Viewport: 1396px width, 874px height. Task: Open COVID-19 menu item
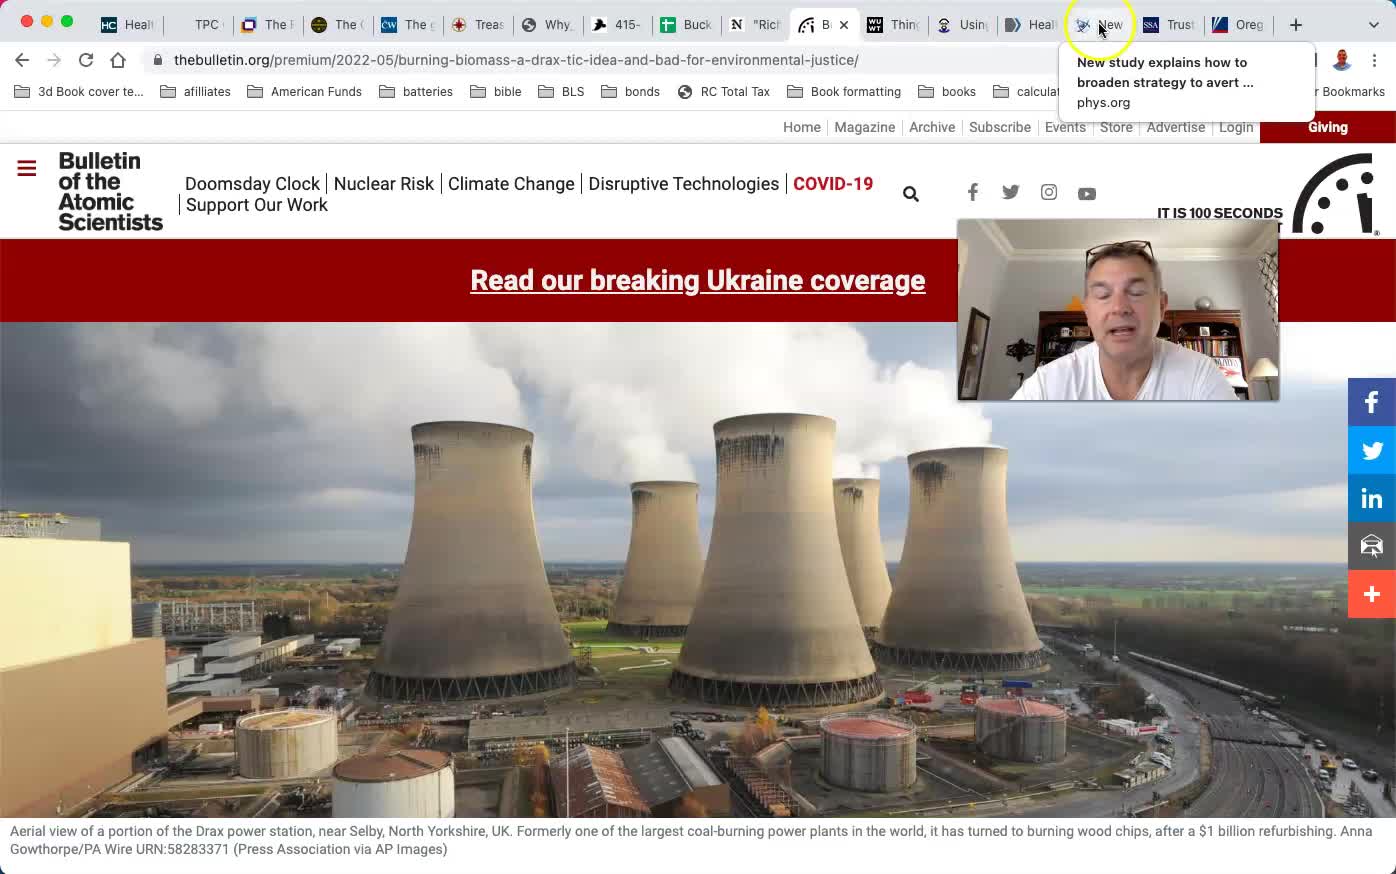click(833, 184)
